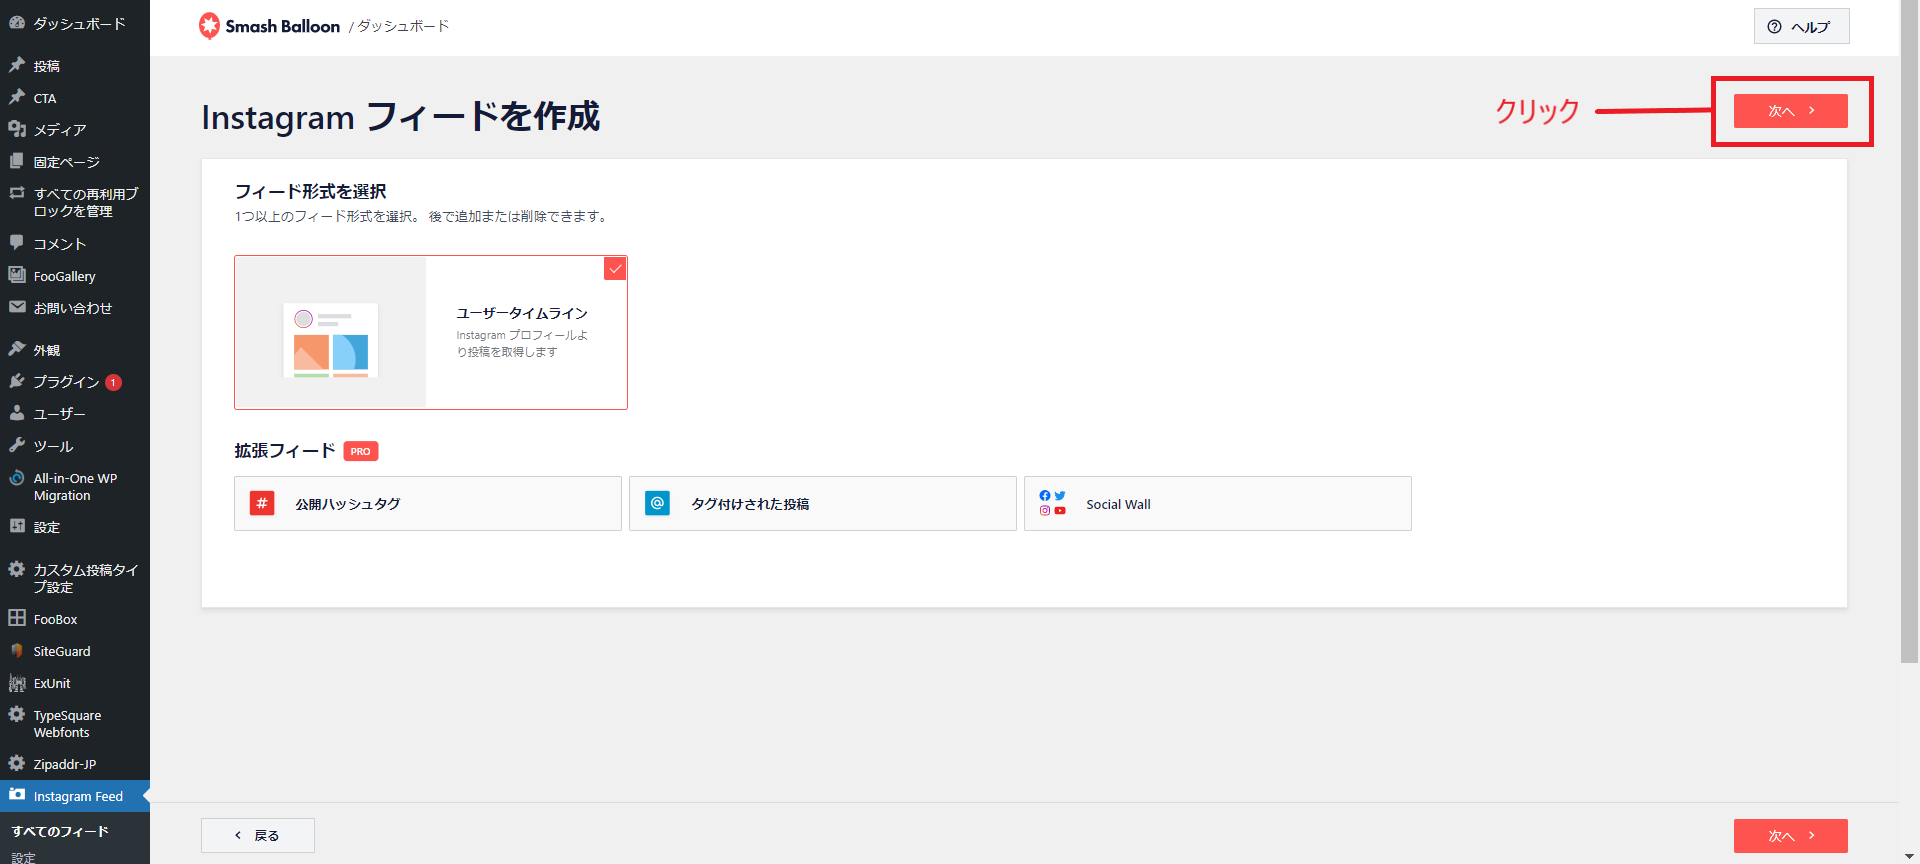Open the 投稿 menu in sidebar

coord(47,66)
